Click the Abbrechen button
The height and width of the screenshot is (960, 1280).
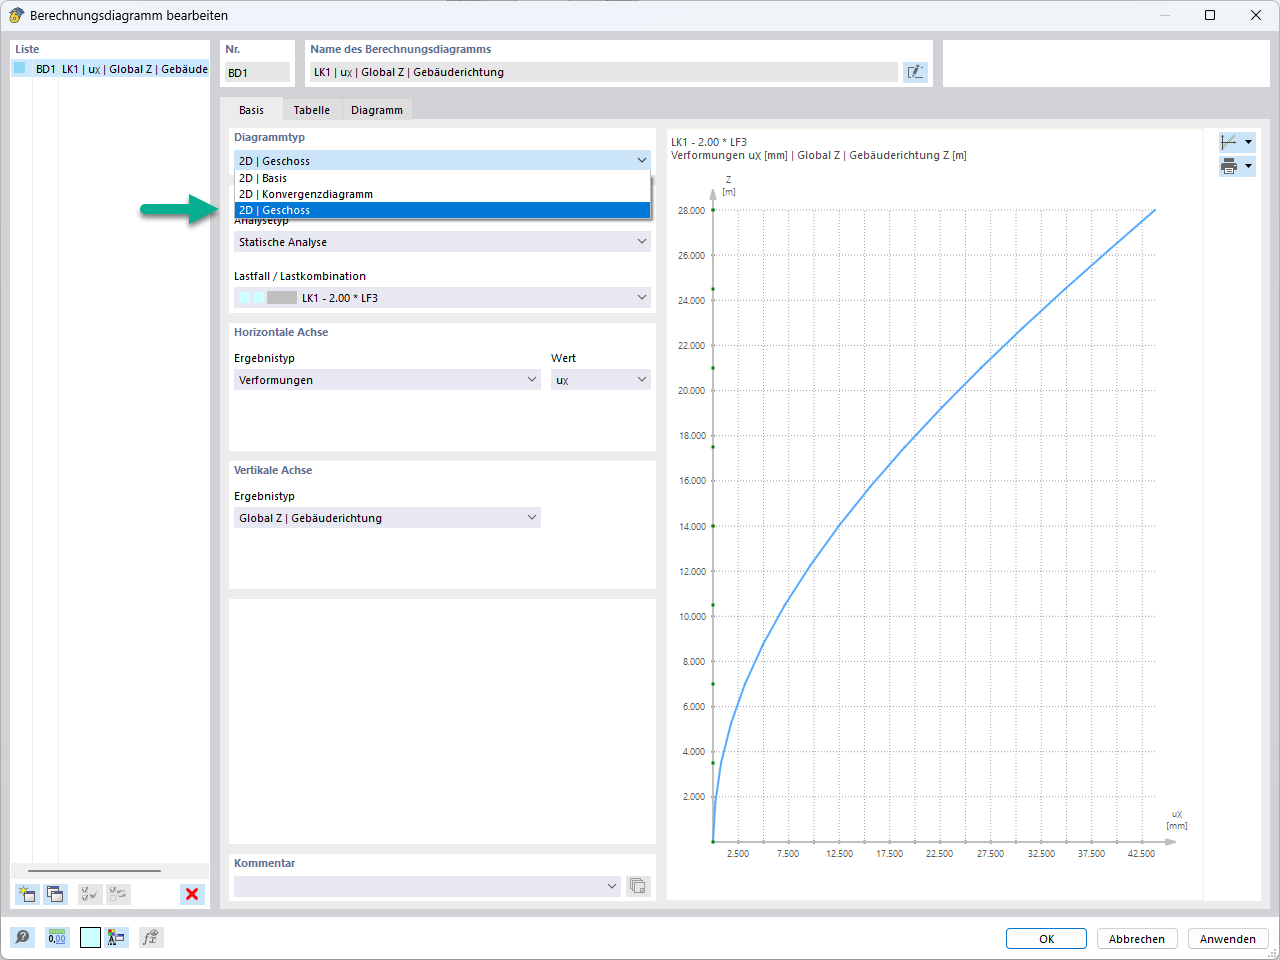(x=1137, y=939)
